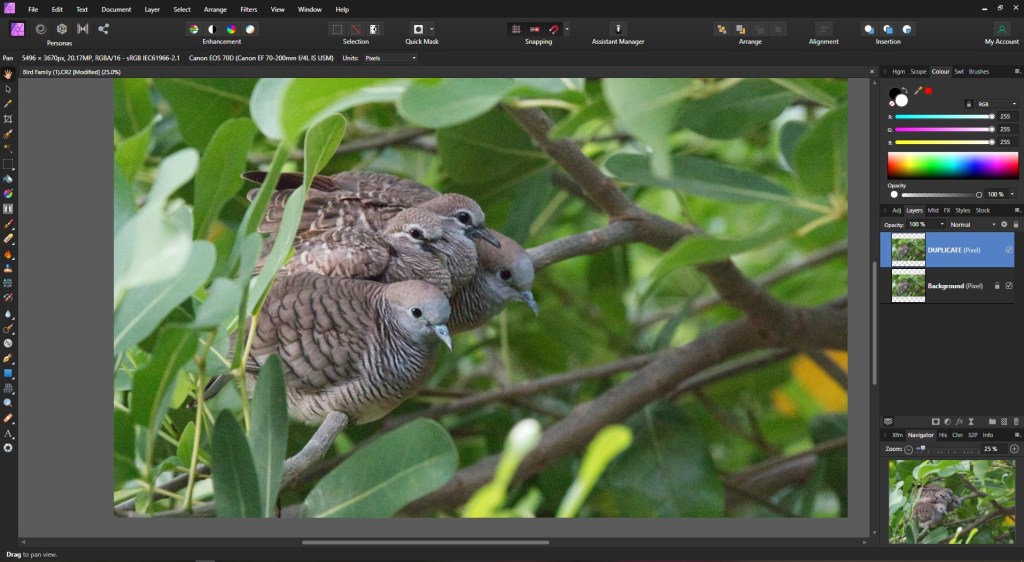Select the Text tool in left toolbar

point(8,433)
